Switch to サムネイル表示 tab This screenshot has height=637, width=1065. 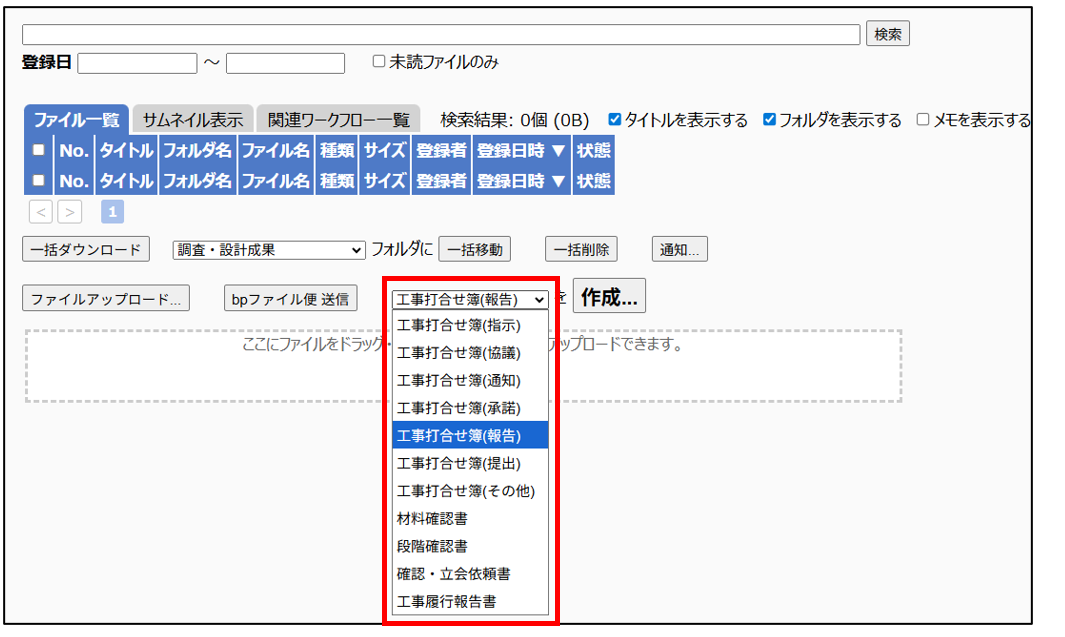click(192, 120)
